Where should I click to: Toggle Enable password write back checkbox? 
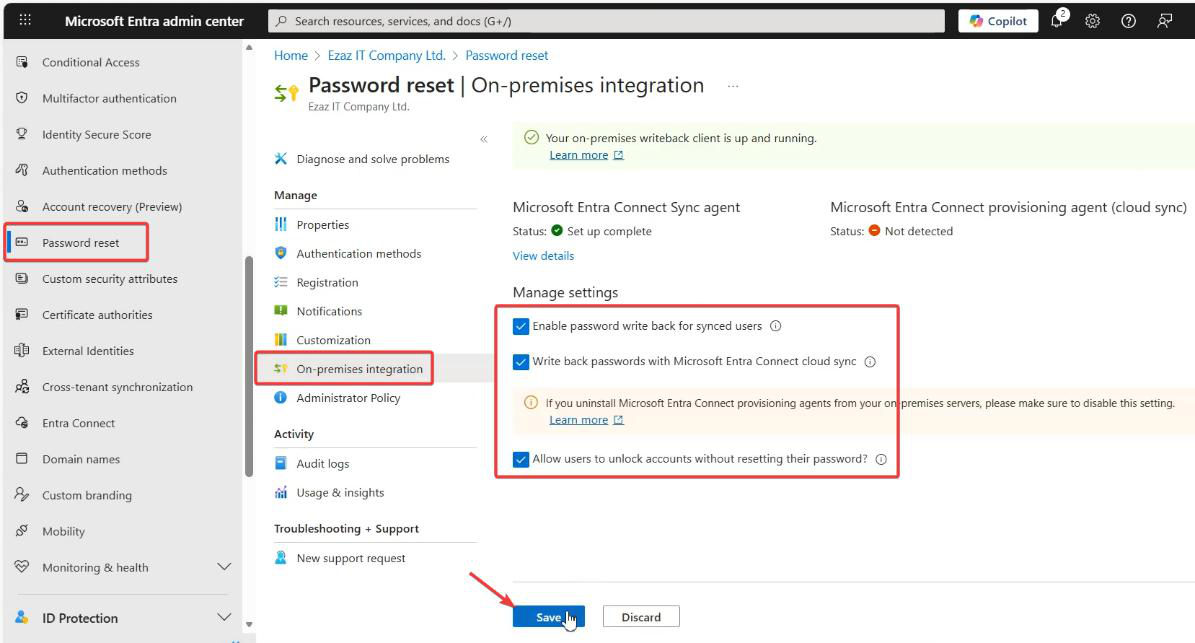521,326
